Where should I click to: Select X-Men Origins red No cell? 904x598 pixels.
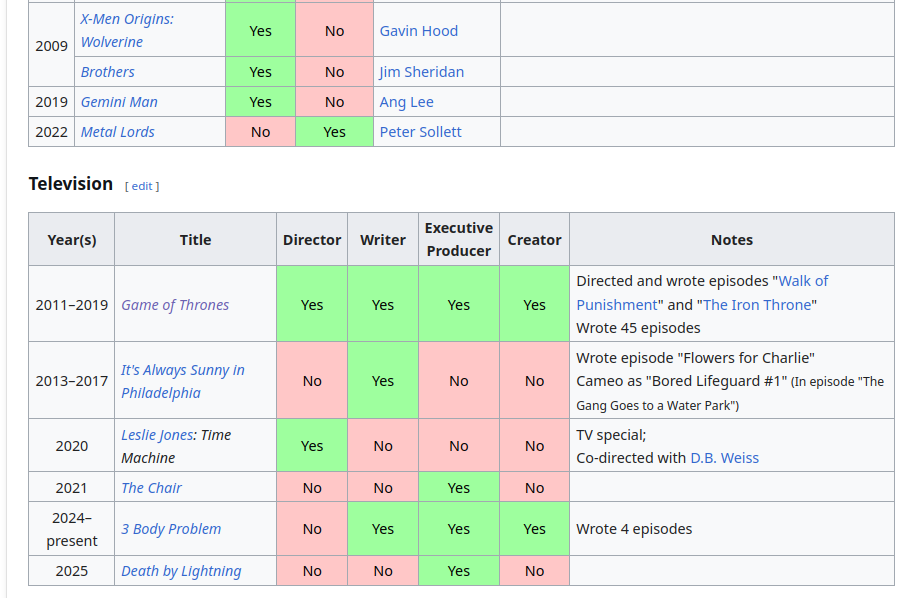334,31
